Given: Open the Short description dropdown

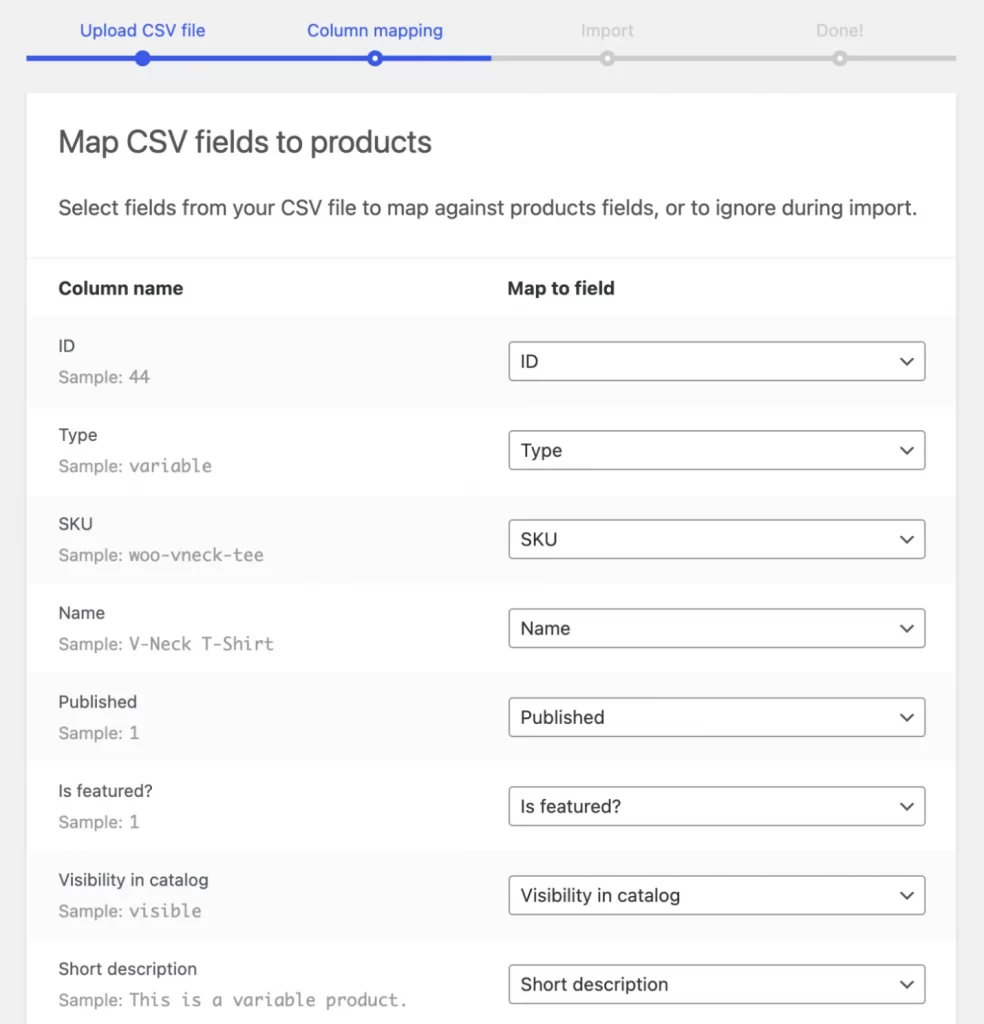Looking at the screenshot, I should coord(716,984).
